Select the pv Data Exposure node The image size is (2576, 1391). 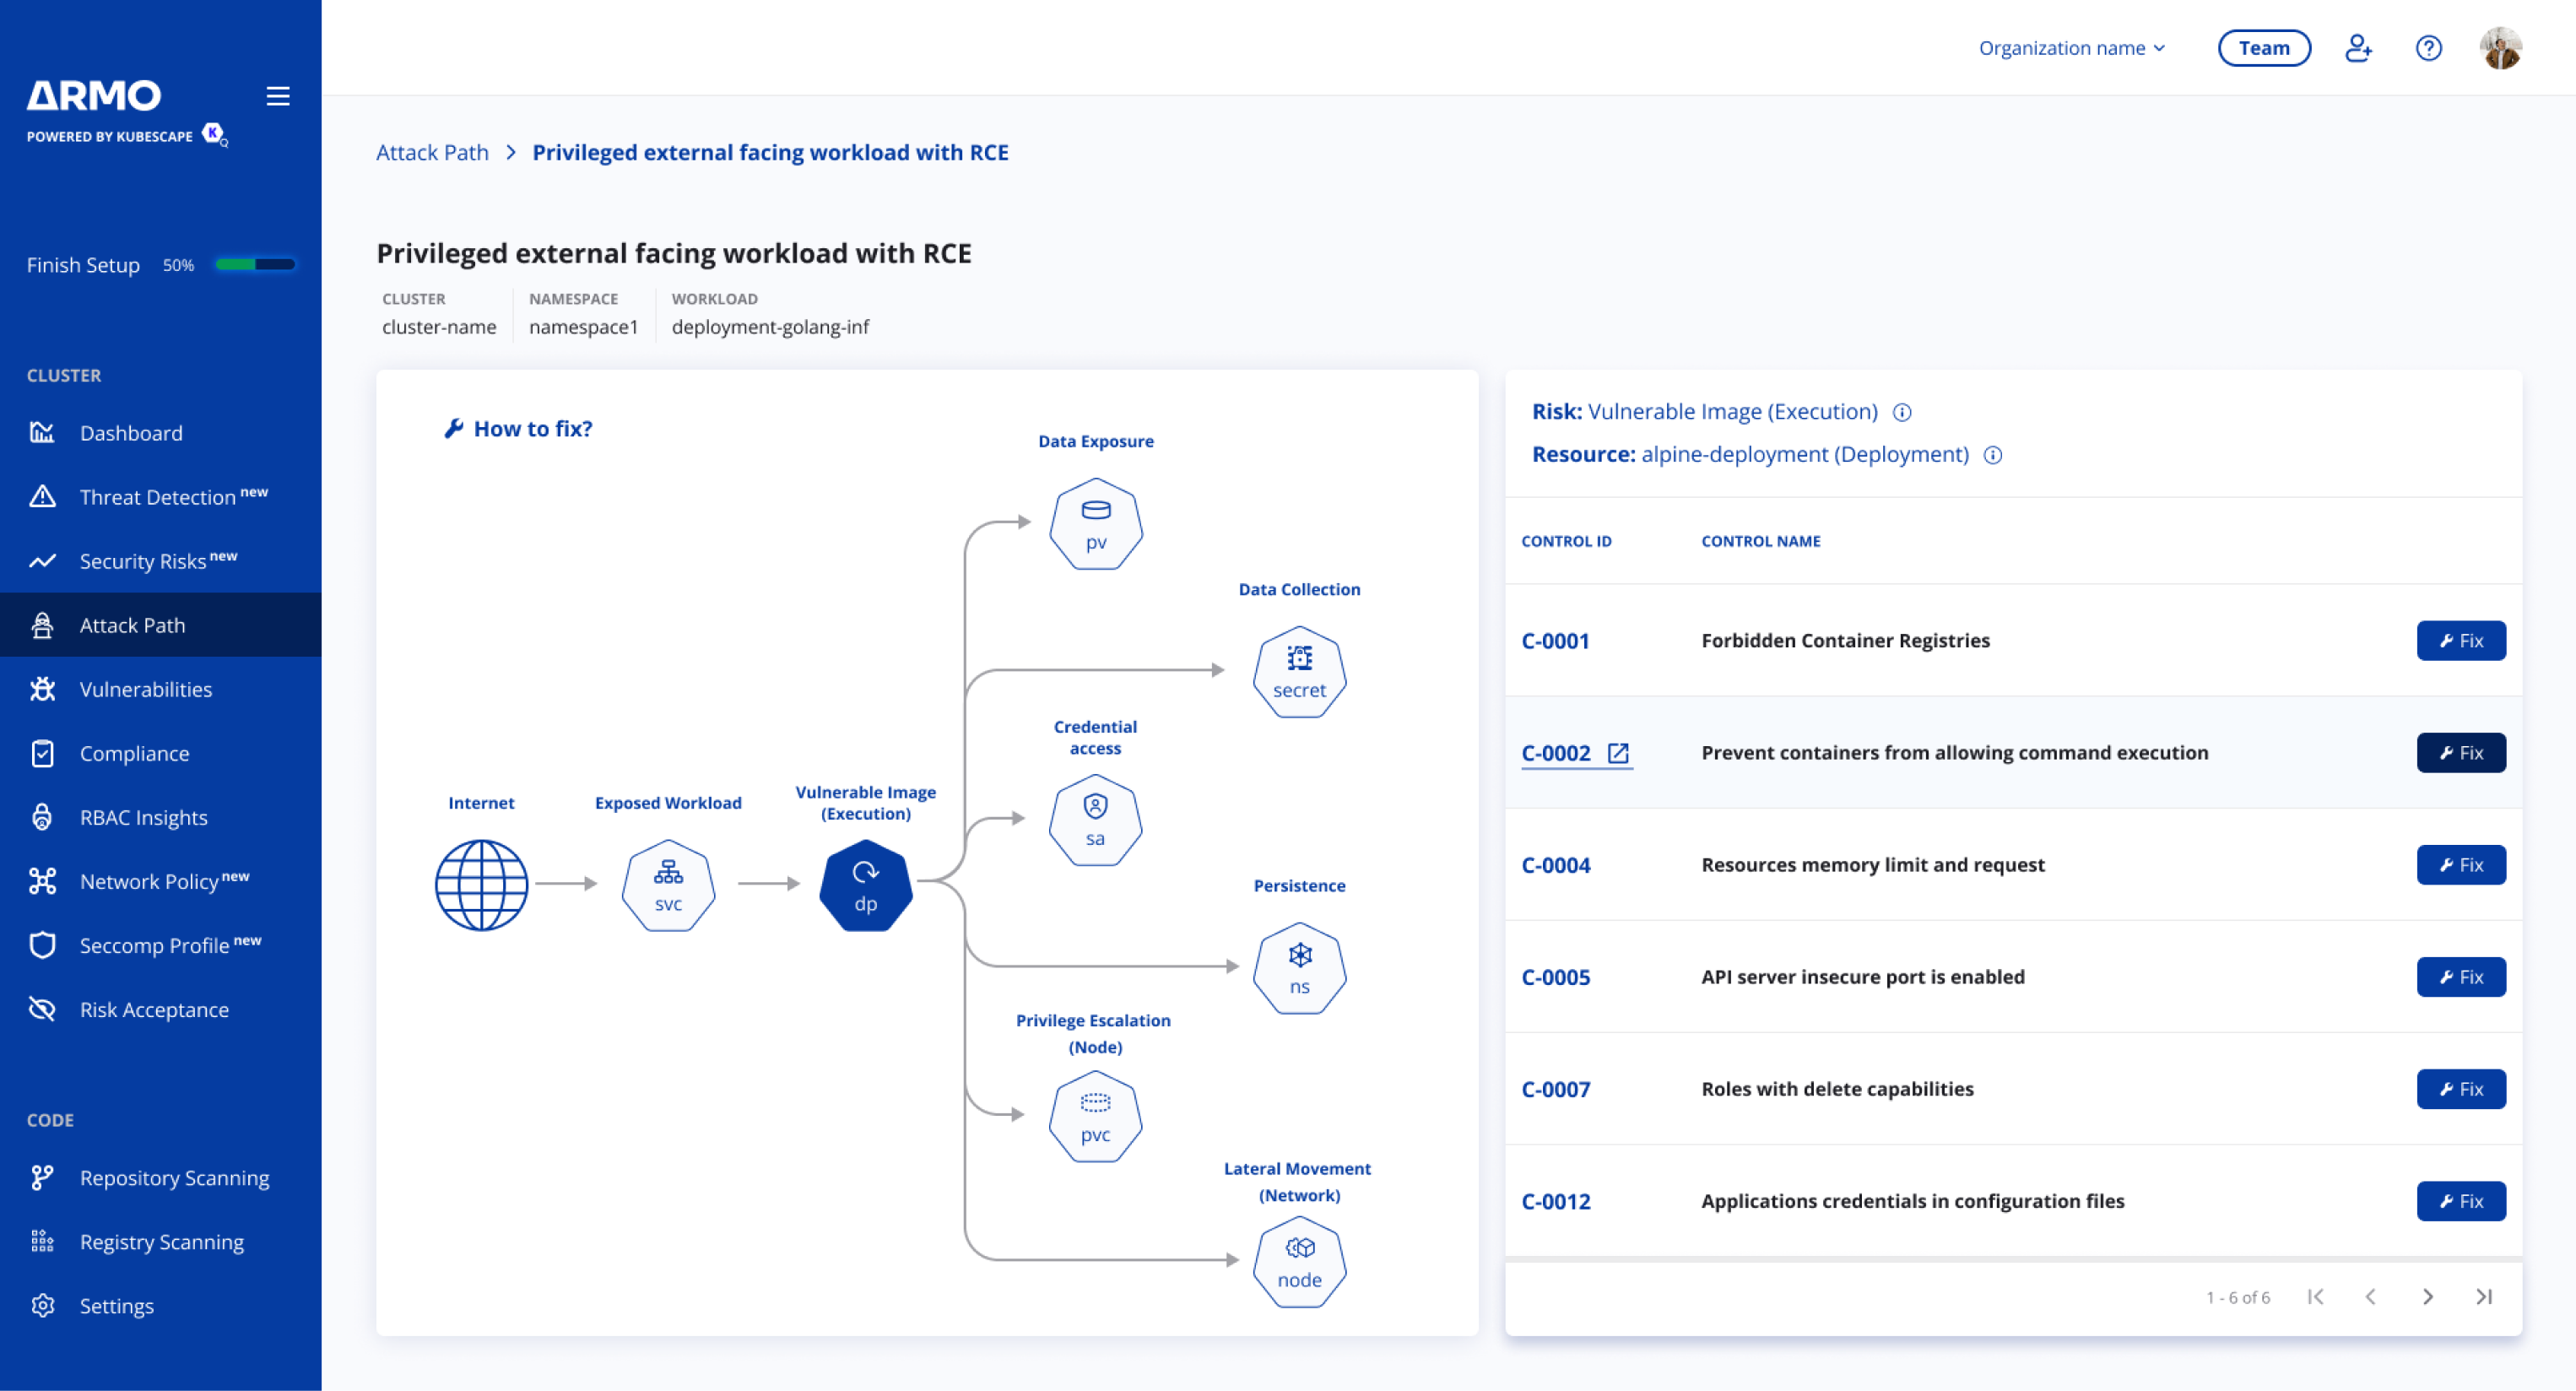1096,524
